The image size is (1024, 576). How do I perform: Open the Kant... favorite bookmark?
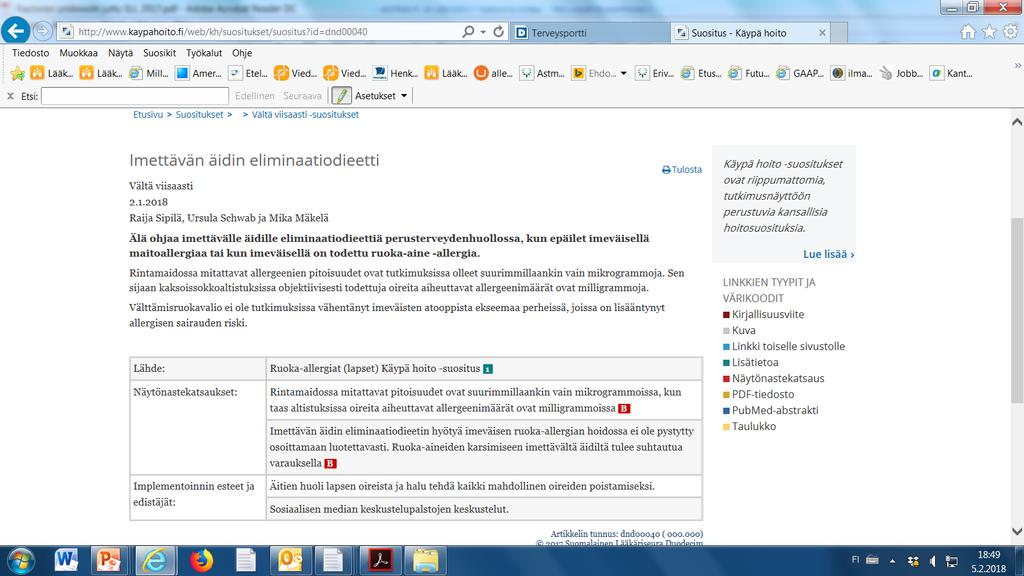pyautogui.click(x=952, y=73)
